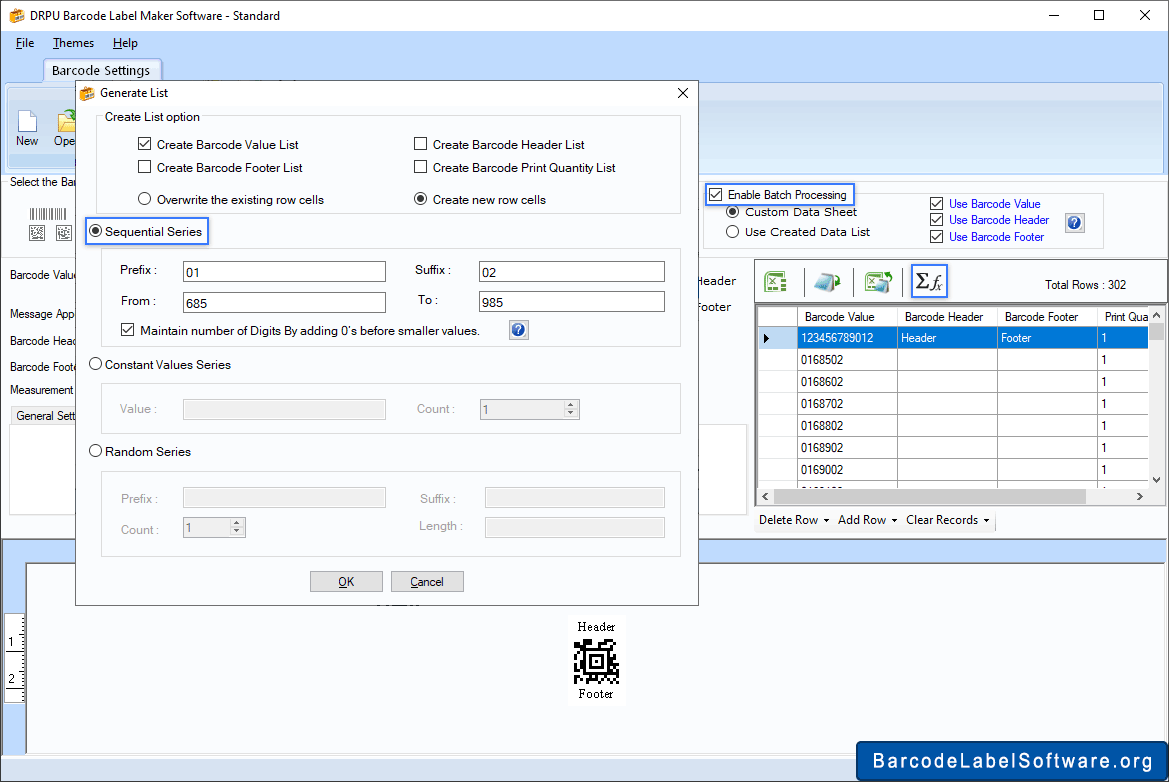Image resolution: width=1169 pixels, height=782 pixels.
Task: Click the Suffix input field with 02
Action: point(572,272)
